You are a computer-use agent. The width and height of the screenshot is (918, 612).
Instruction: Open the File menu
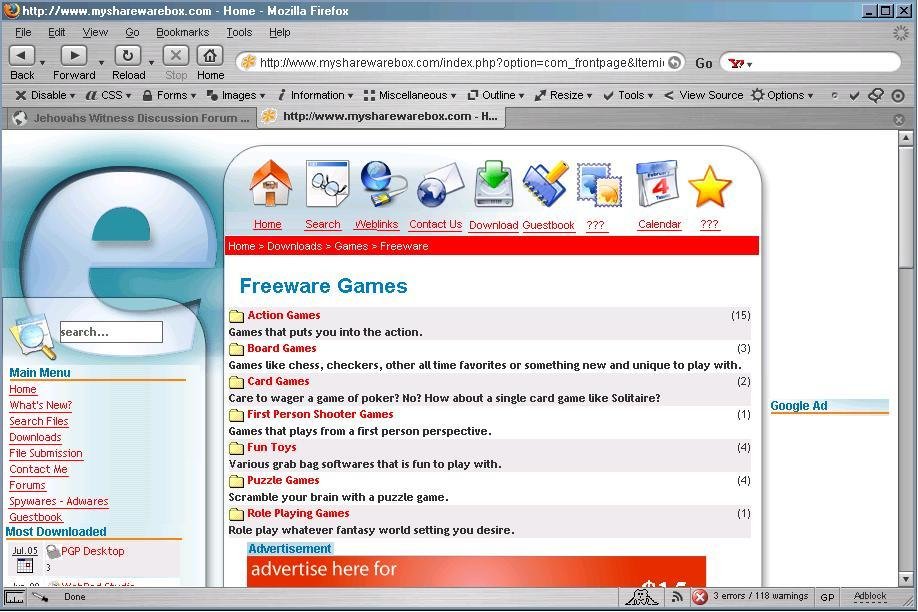(x=23, y=32)
